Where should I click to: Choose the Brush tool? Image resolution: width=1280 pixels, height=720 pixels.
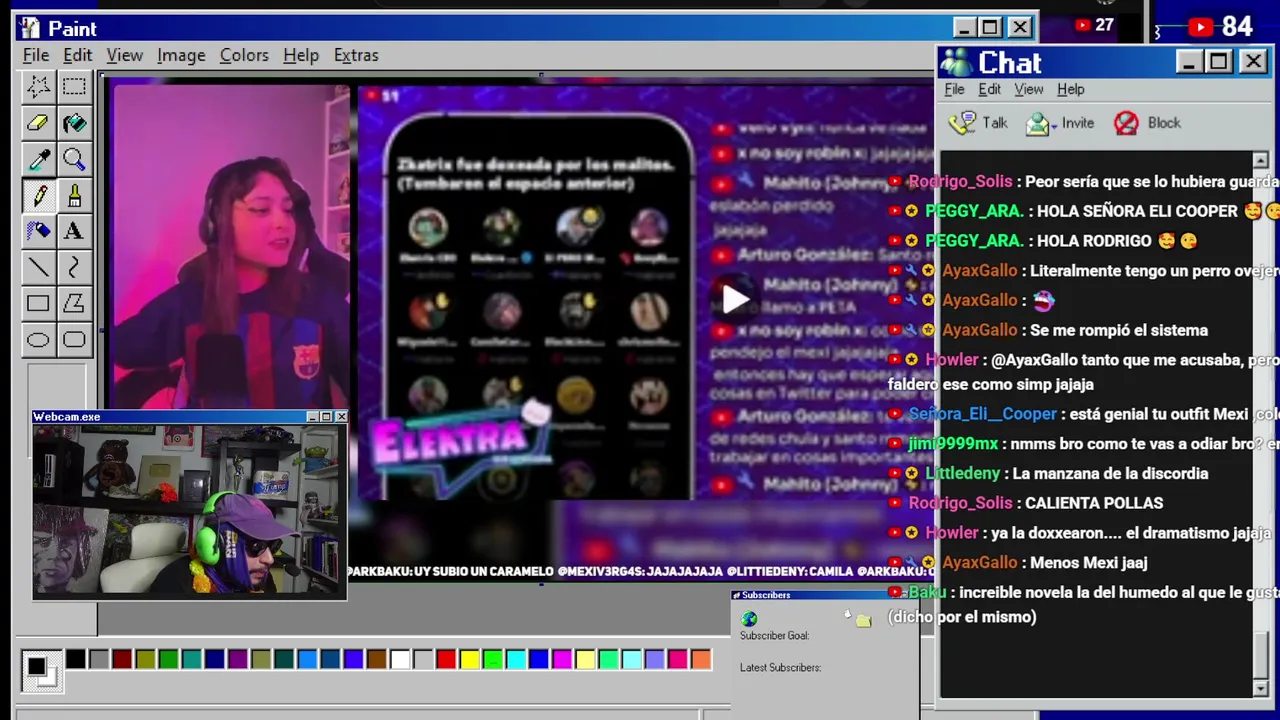74,195
